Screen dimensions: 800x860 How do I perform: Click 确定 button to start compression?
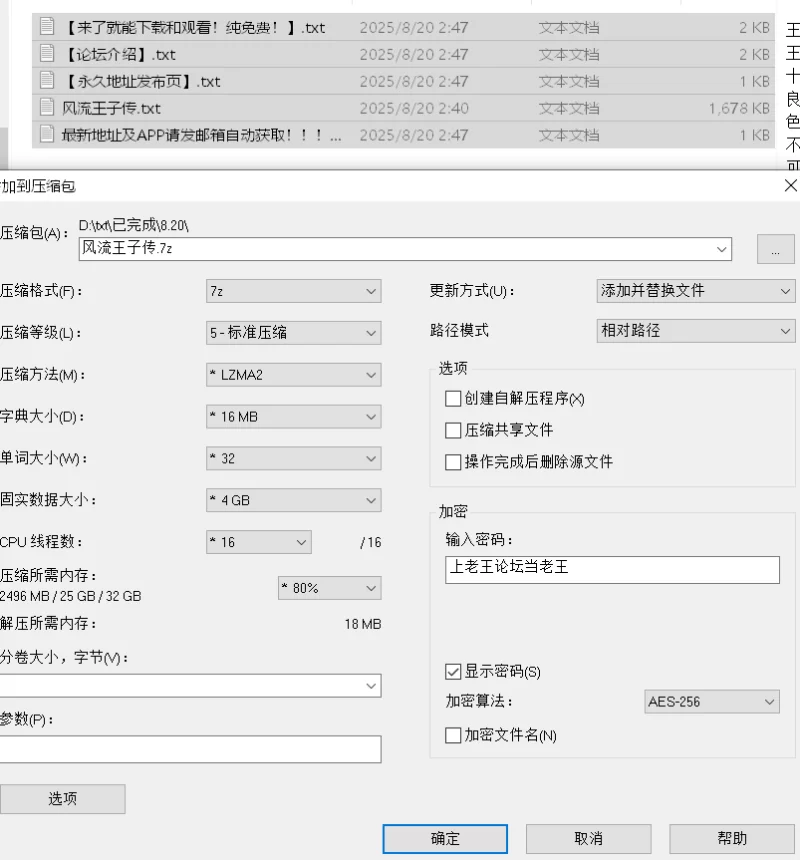[445, 839]
